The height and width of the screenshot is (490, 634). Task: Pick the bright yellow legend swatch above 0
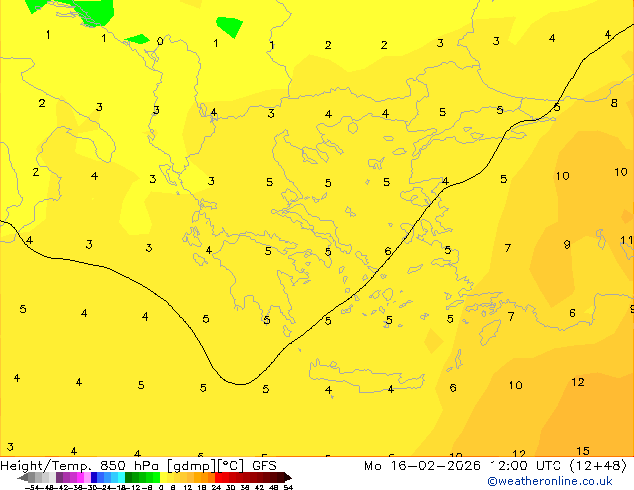[163, 477]
